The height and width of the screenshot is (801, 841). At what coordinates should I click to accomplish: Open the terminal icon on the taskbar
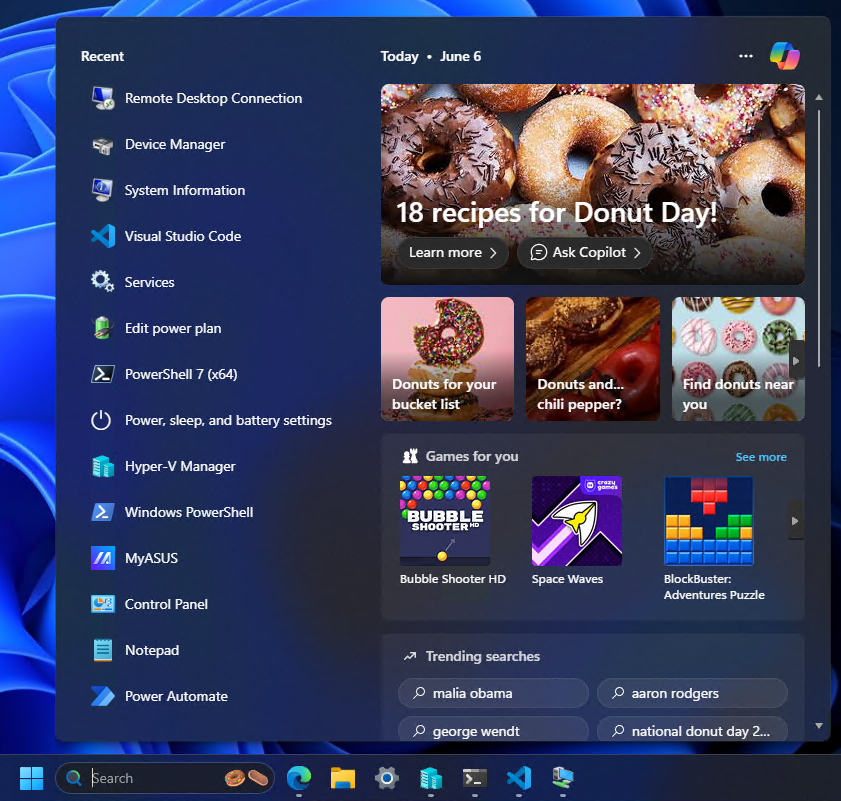tap(475, 778)
